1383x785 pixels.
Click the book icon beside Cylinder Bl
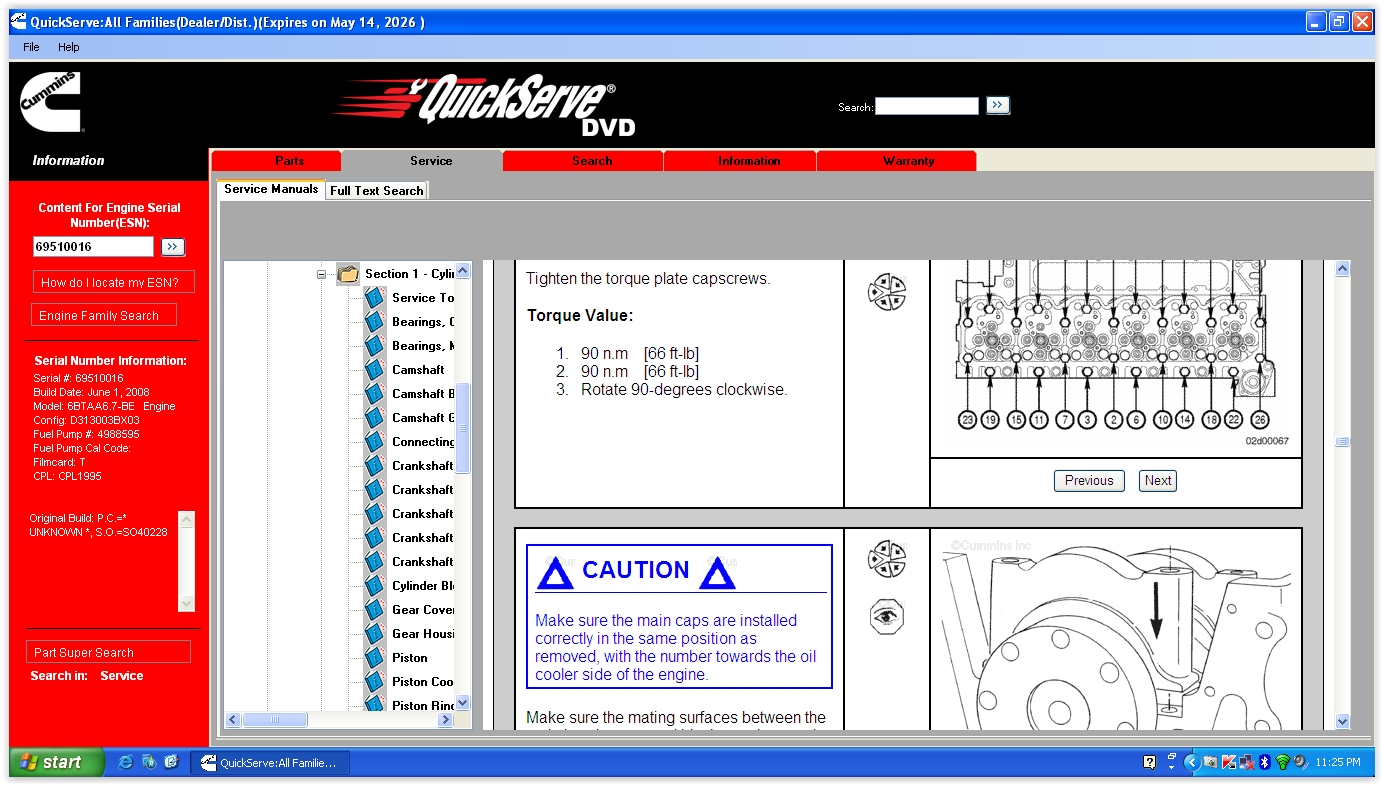375,586
